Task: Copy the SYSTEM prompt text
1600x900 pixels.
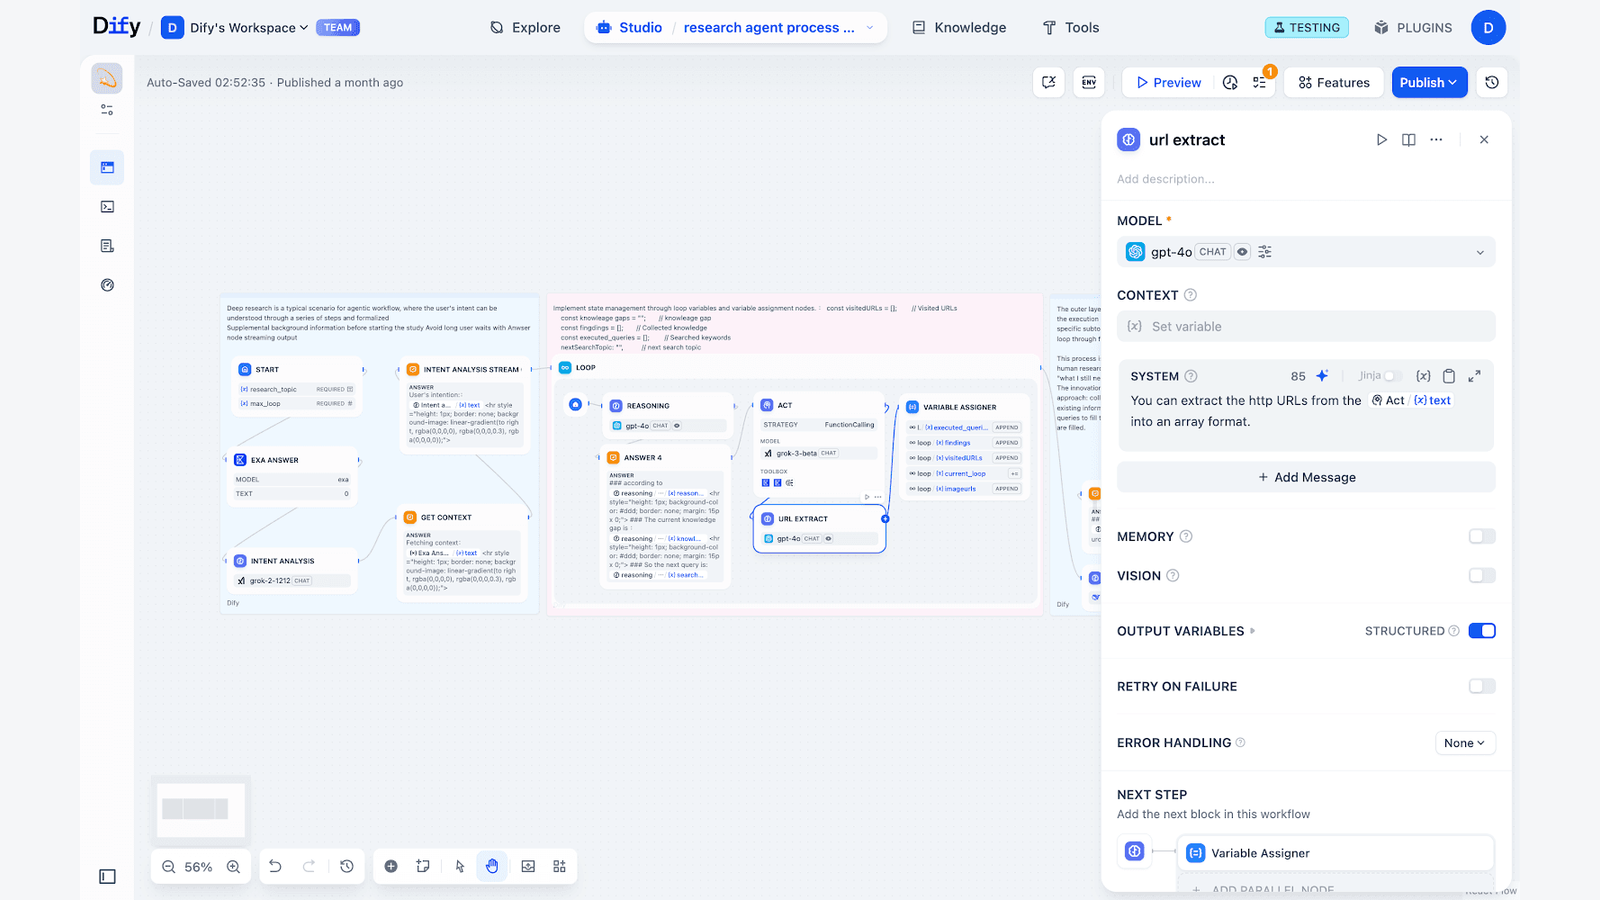Action: pos(1448,376)
